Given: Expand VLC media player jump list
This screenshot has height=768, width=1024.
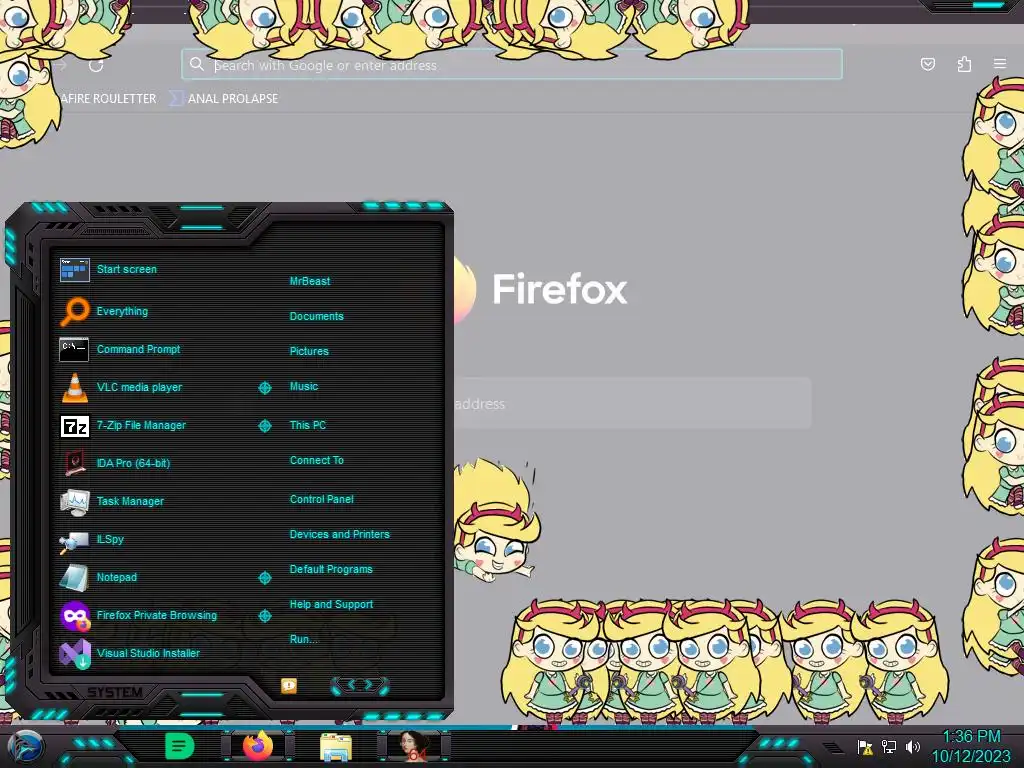Looking at the screenshot, I should [264, 388].
